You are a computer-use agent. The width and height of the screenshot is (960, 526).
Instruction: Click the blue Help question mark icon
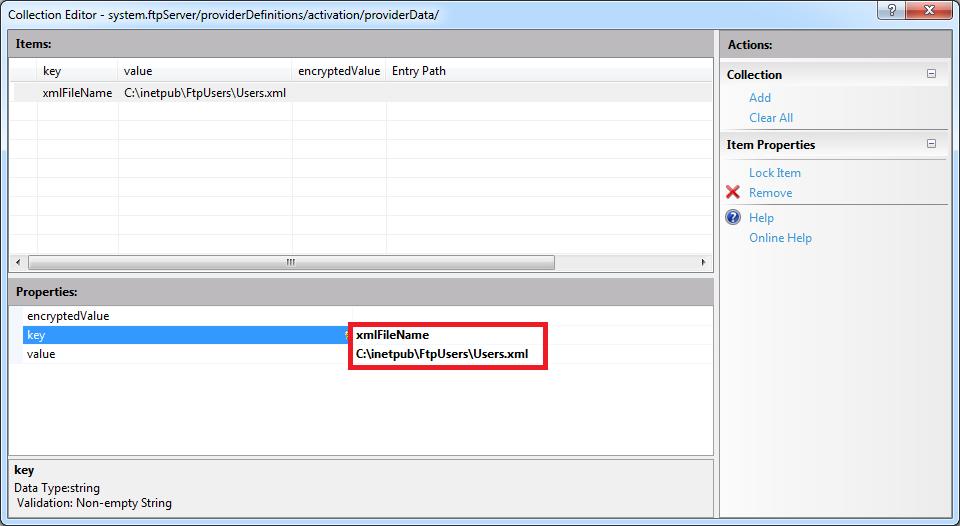coord(733,218)
